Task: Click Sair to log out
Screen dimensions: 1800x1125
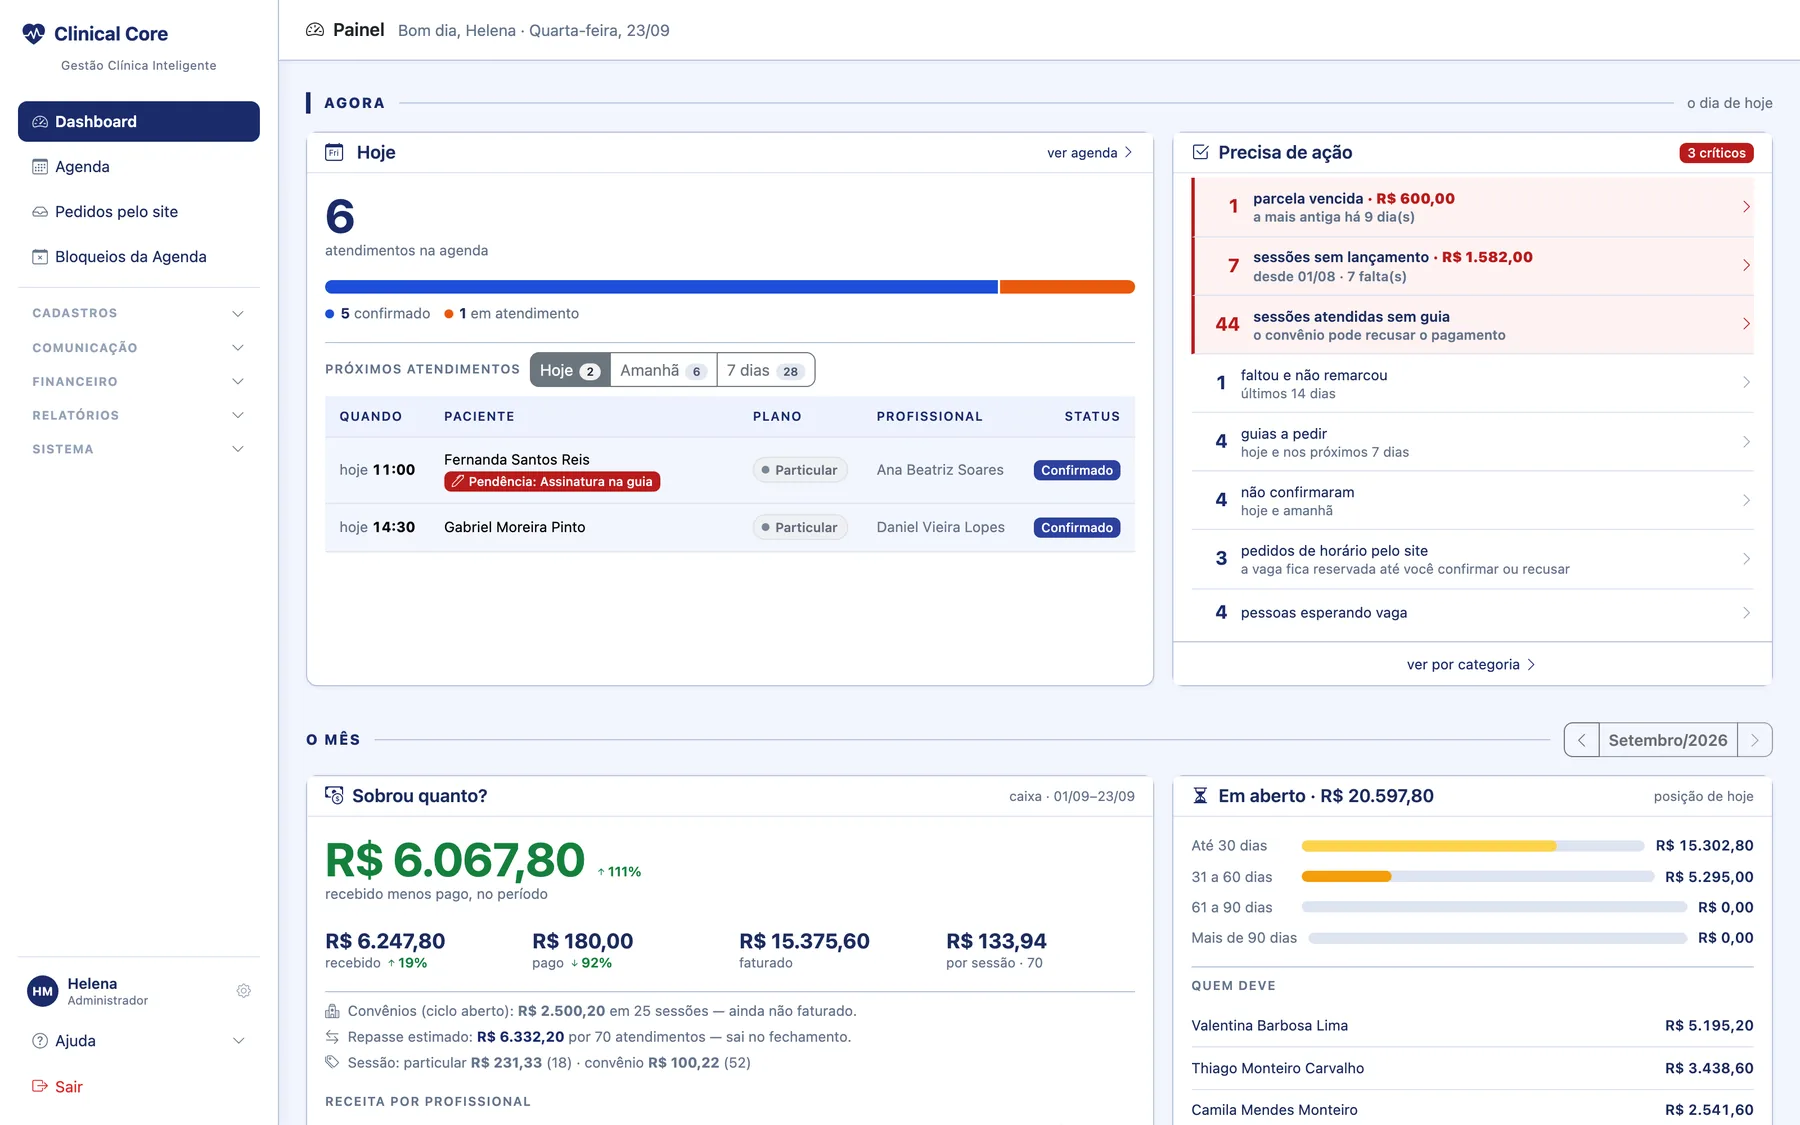Action: 138,1086
